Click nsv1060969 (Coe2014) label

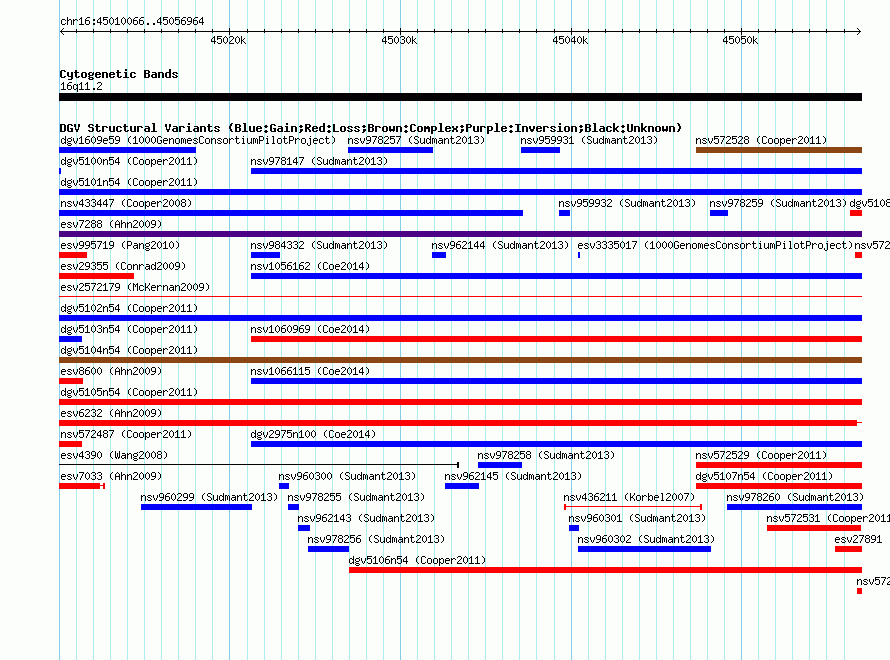310,329
